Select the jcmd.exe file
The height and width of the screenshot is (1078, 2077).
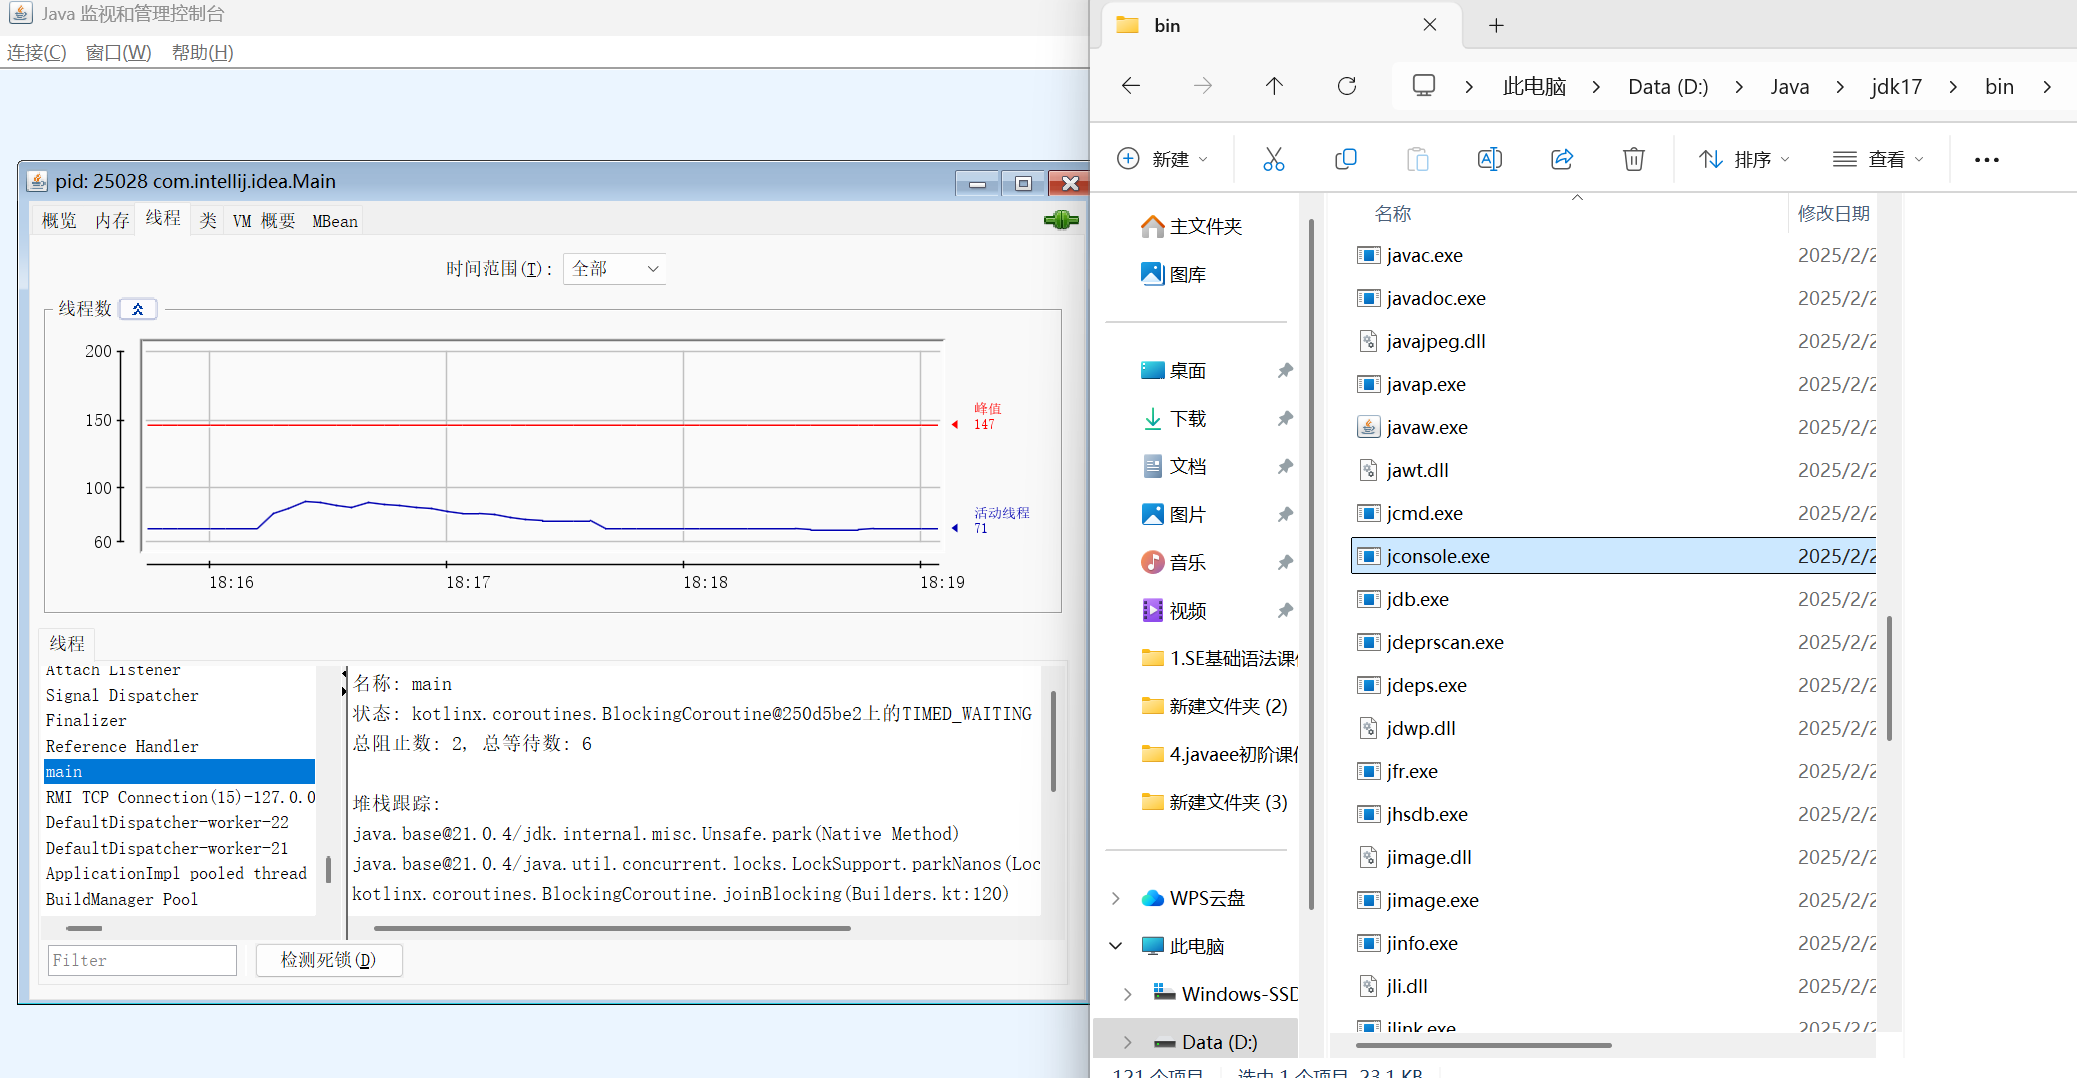pos(1424,513)
